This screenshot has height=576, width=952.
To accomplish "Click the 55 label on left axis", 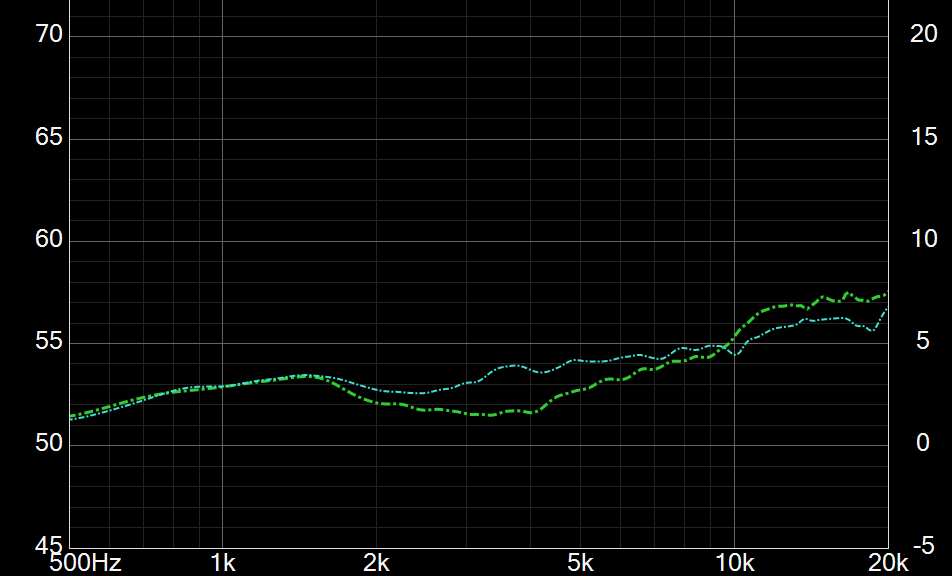I will [x=49, y=341].
